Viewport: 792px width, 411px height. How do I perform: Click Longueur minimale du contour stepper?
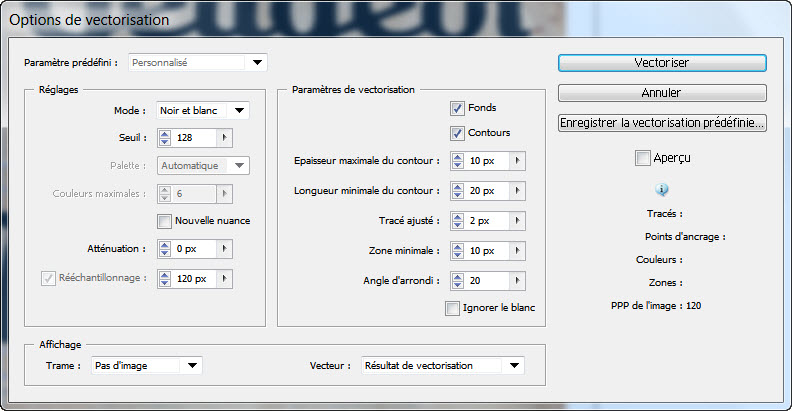tap(458, 191)
